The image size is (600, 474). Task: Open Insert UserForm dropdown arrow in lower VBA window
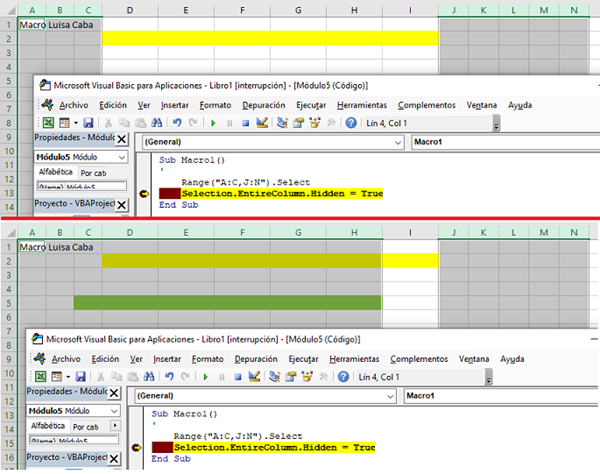(x=68, y=376)
